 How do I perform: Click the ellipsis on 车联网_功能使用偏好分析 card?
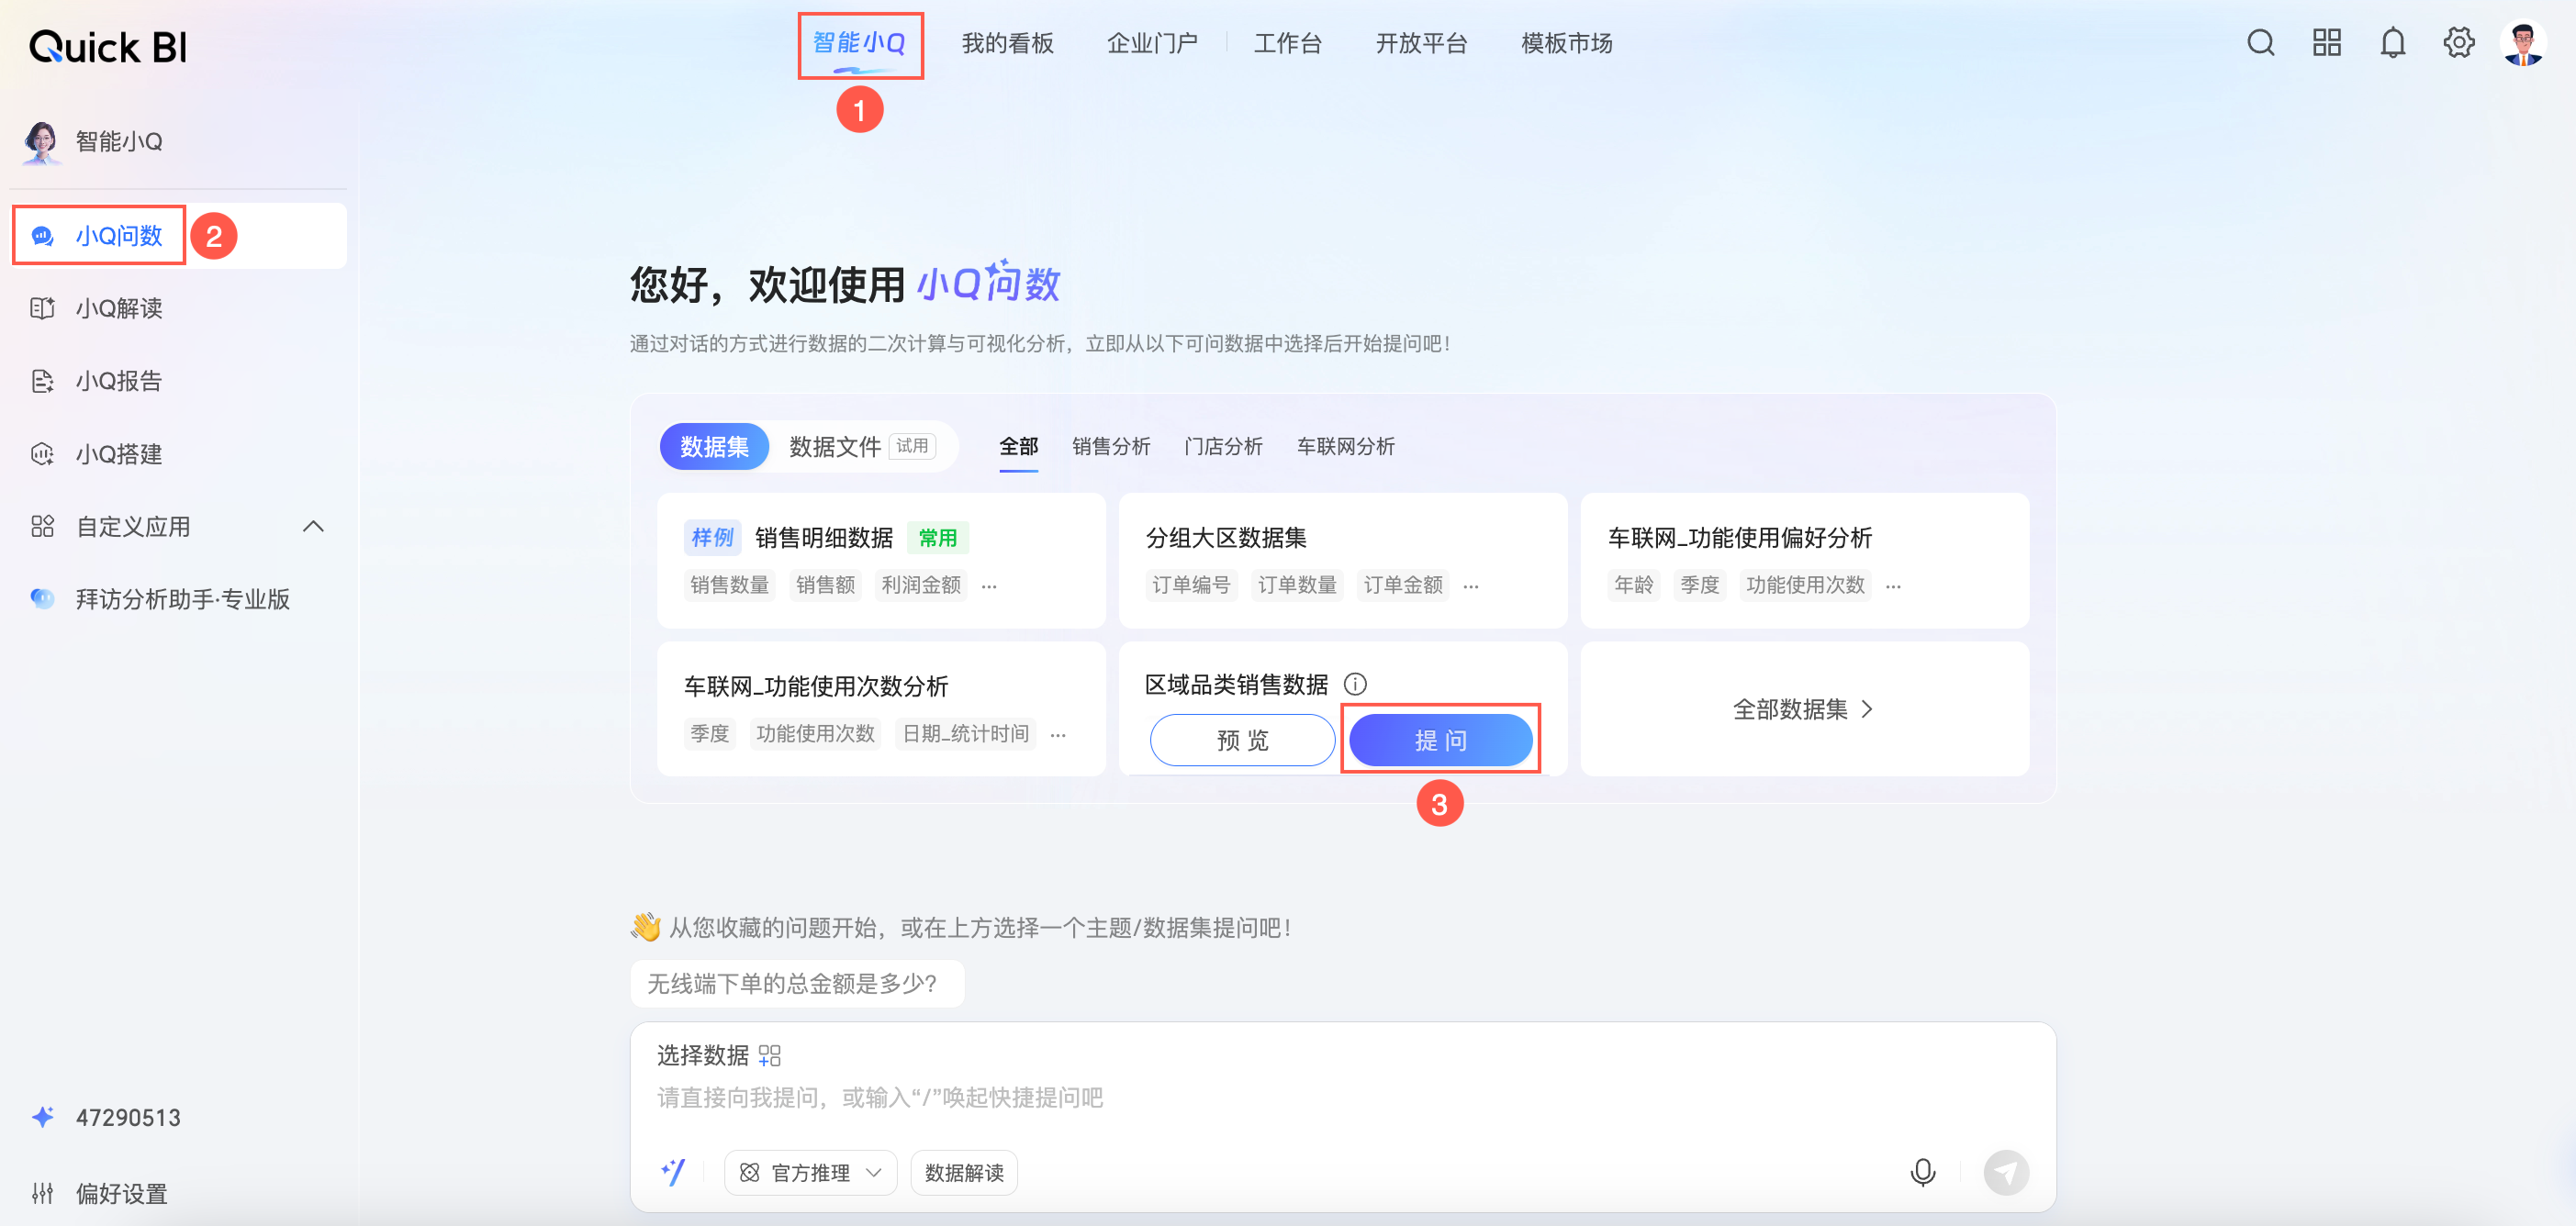[1893, 586]
